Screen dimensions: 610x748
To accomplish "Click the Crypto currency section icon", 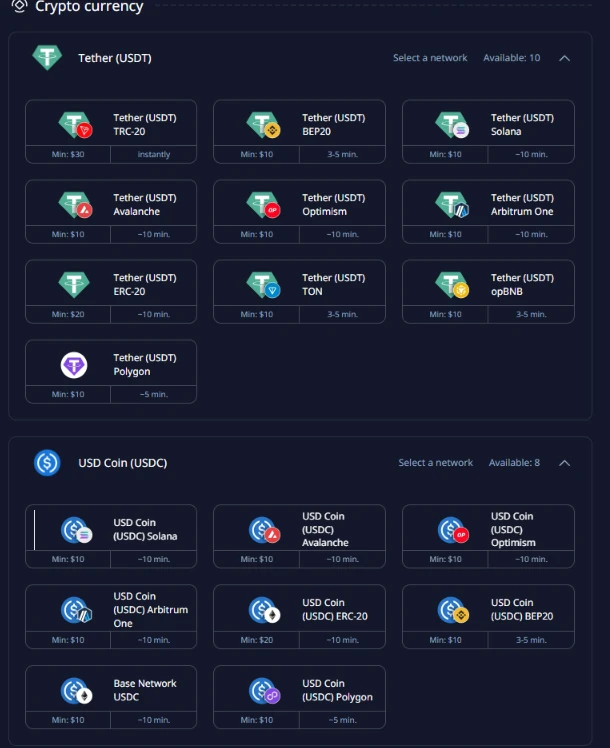I will click(19, 6).
